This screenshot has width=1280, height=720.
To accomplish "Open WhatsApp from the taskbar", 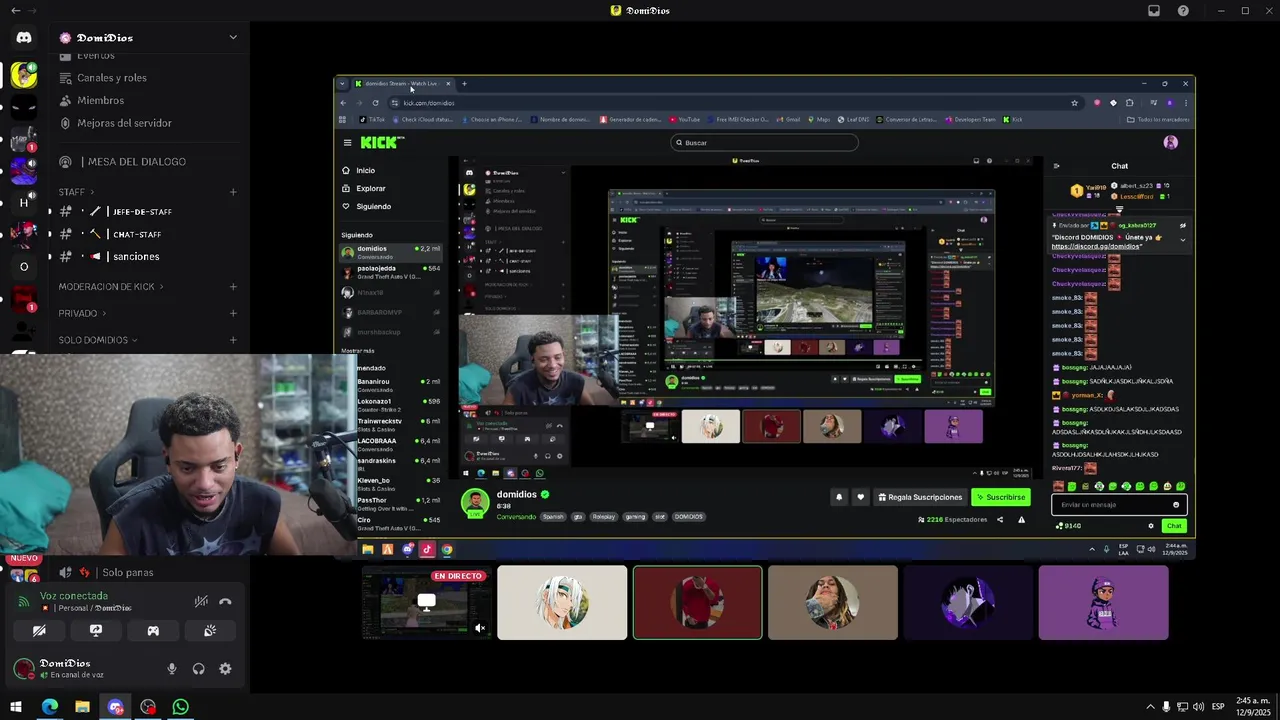I will point(181,707).
